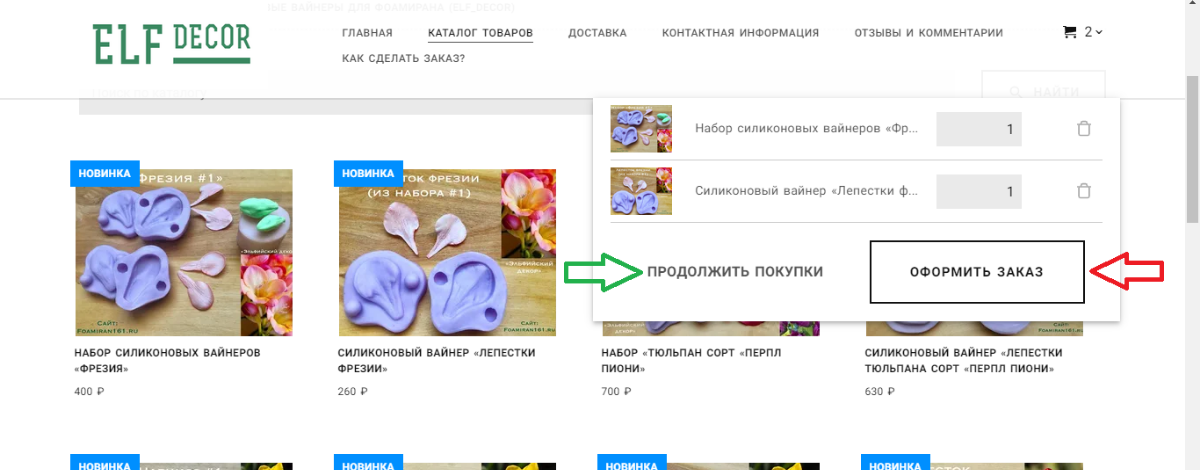This screenshot has height=470, width=1200.
Task: Open Набор силиконовых вайнеров «Фрезия» product image
Action: (x=184, y=253)
